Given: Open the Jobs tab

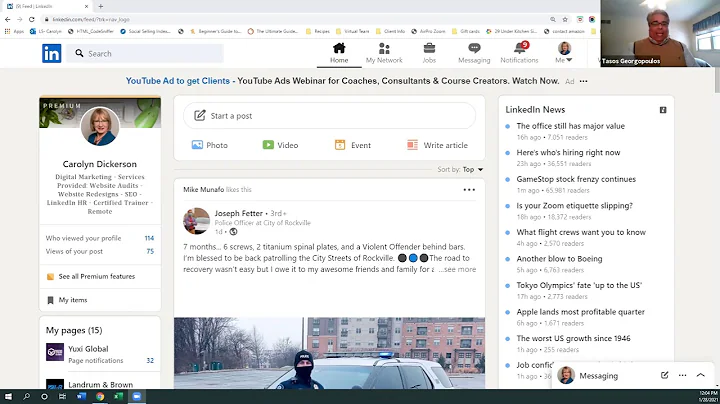Looking at the screenshot, I should tap(429, 53).
